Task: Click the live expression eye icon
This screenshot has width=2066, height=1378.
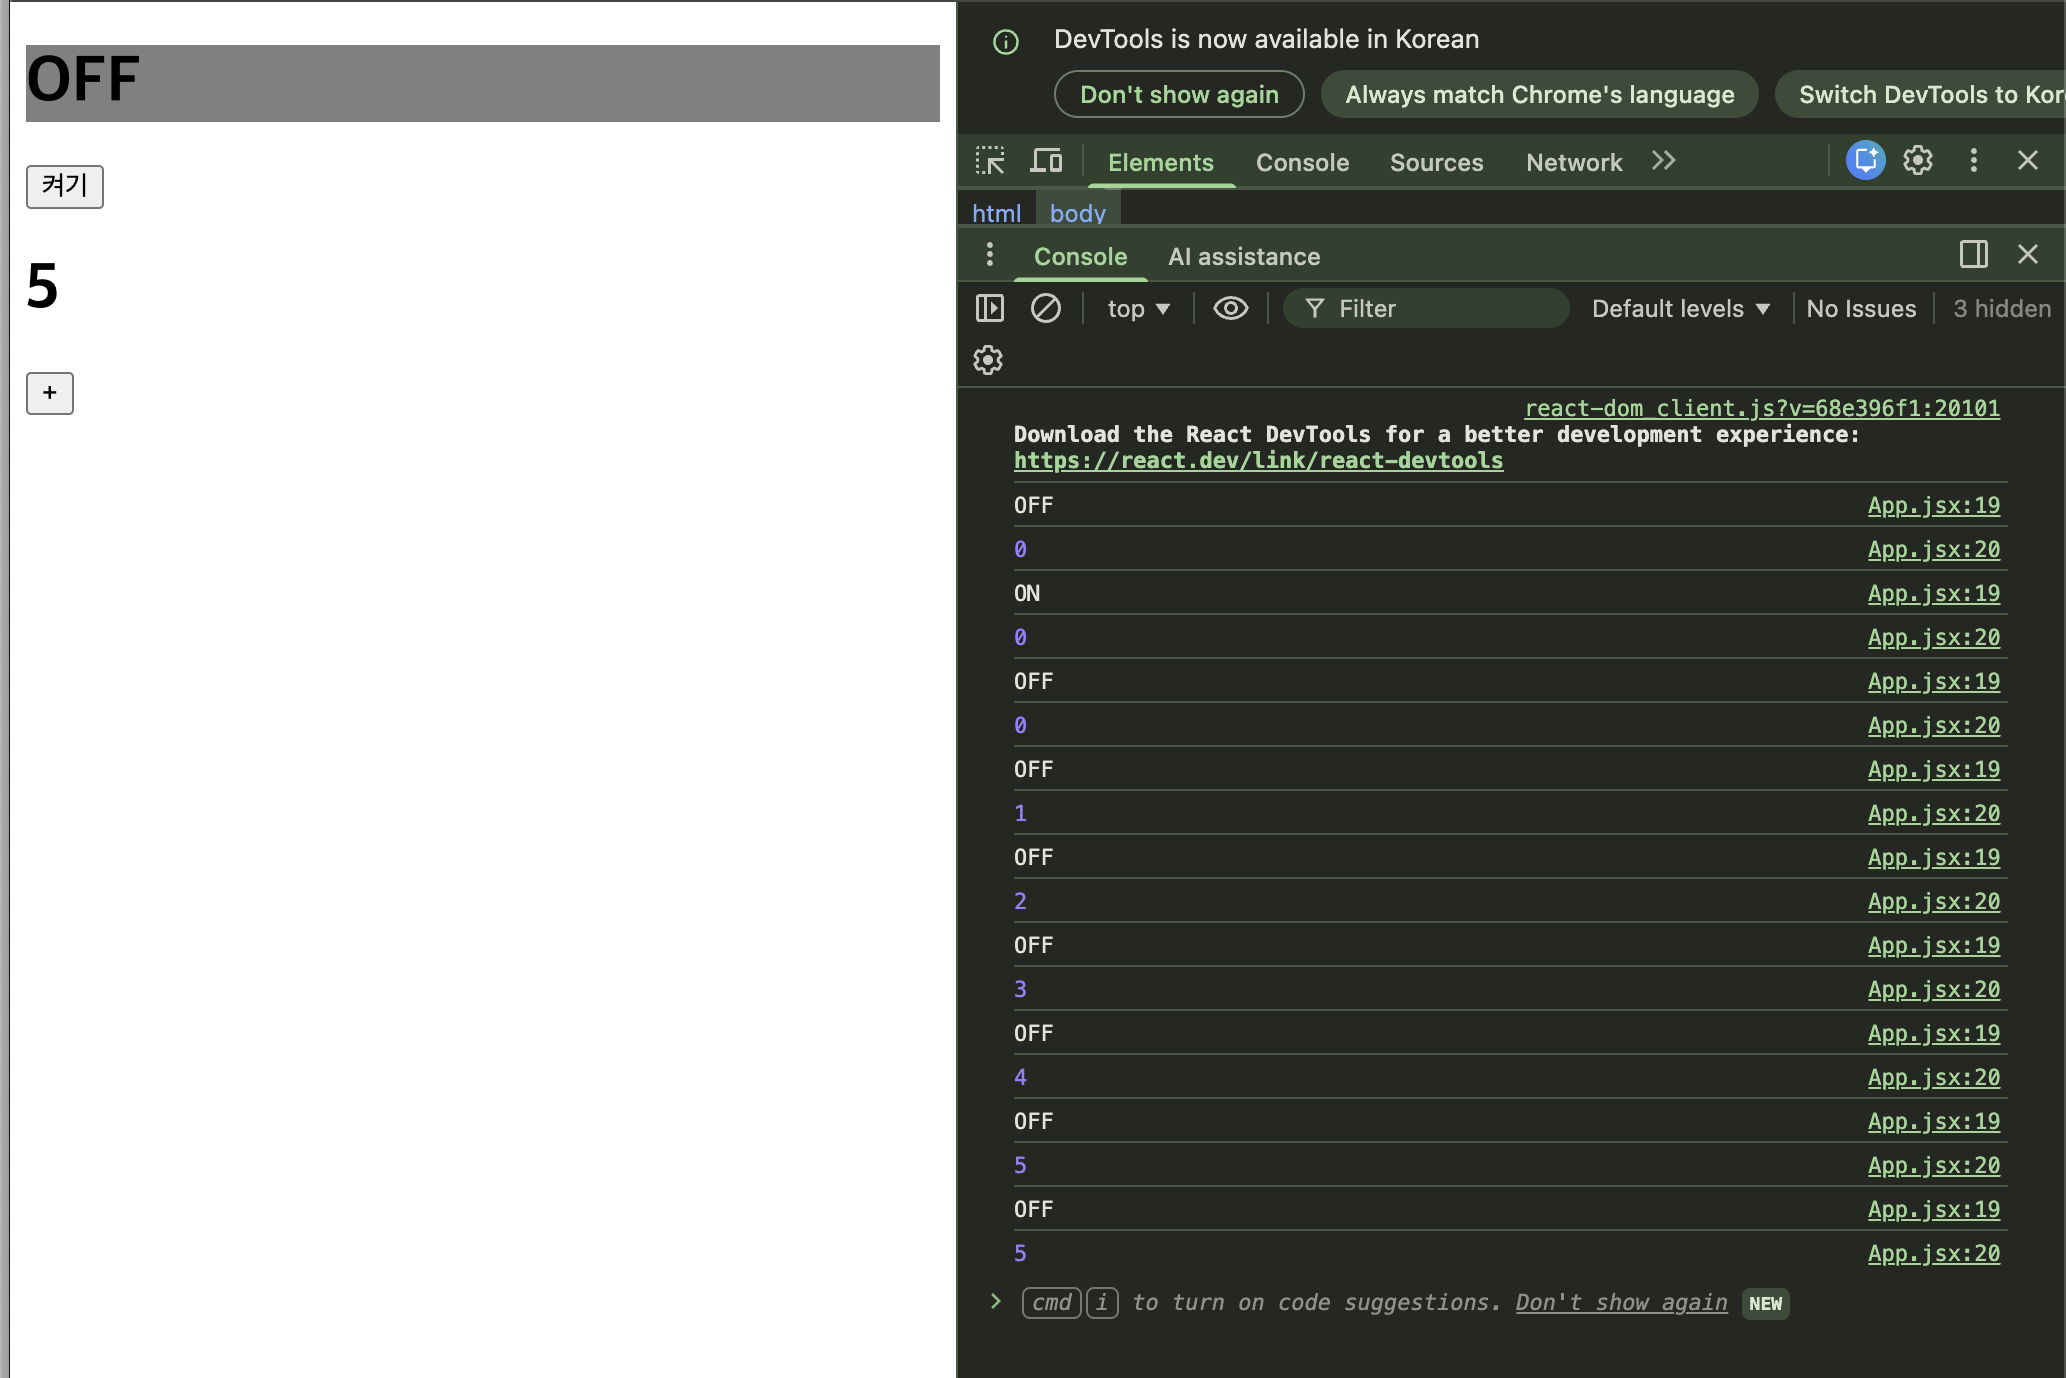Action: [x=1230, y=308]
